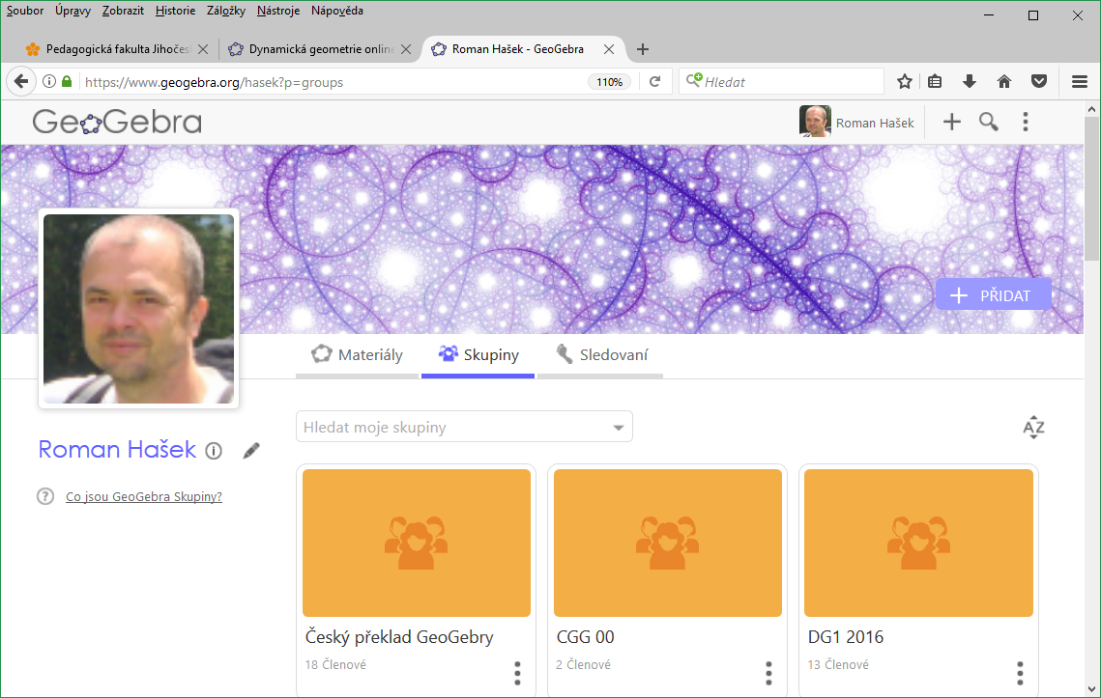Click the URL address bar
The height and width of the screenshot is (698, 1101).
point(334,82)
